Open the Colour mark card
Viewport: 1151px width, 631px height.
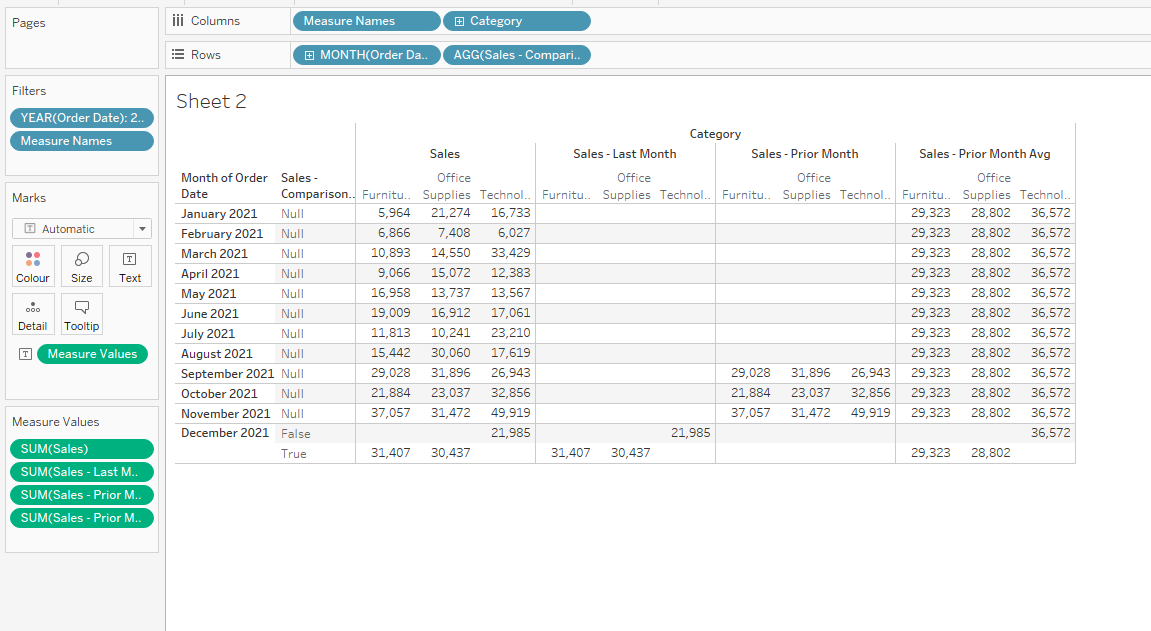click(x=33, y=266)
